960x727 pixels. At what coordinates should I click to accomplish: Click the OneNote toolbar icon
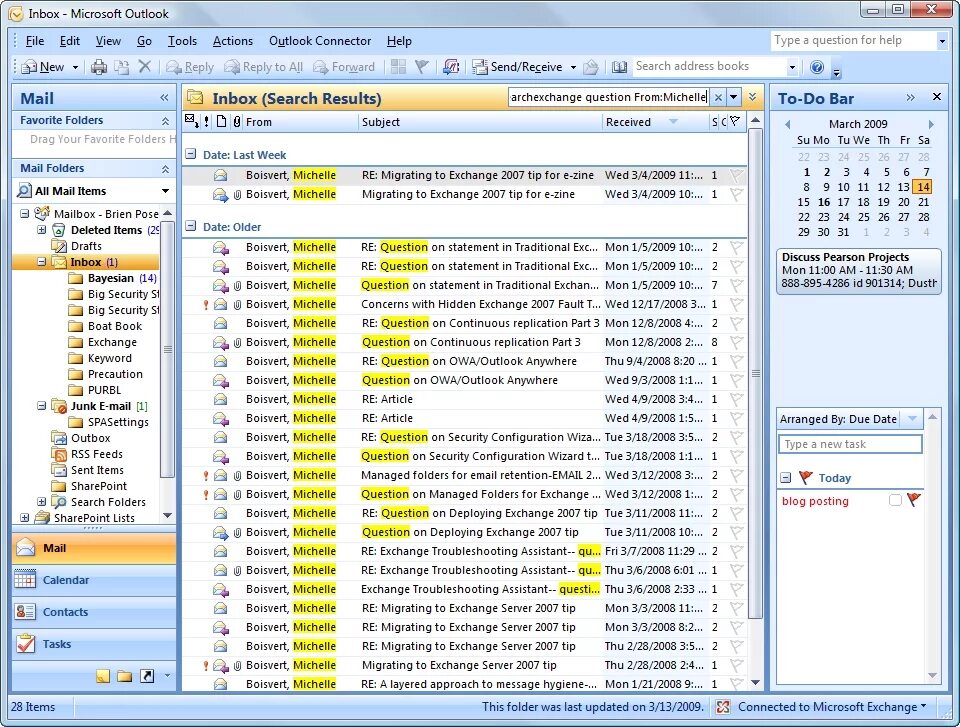(x=451, y=66)
